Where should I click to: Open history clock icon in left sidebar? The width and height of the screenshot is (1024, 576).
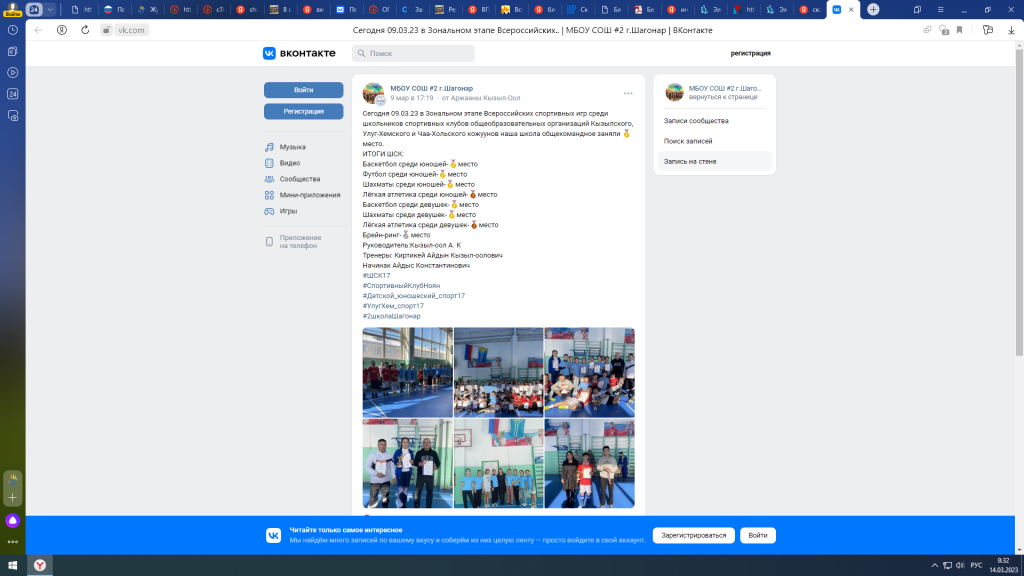pyautogui.click(x=13, y=30)
